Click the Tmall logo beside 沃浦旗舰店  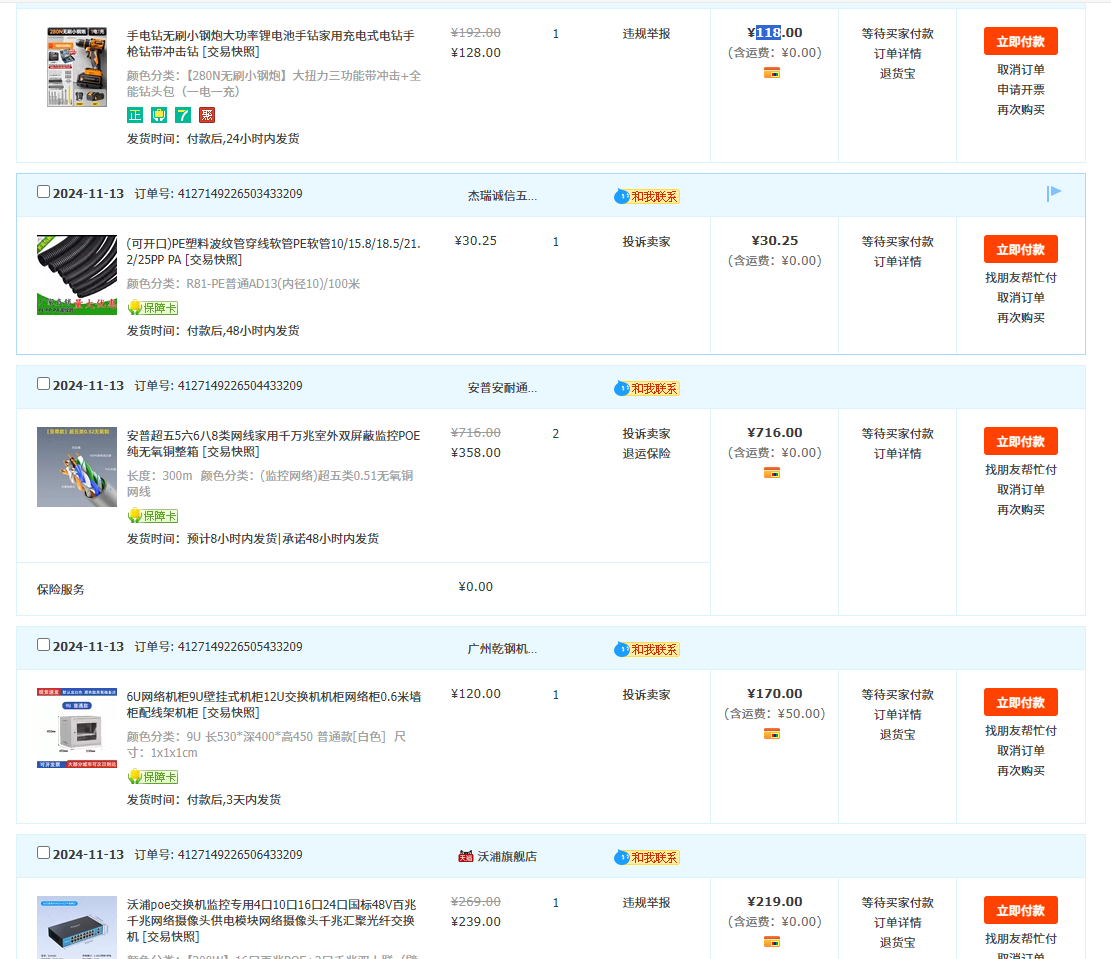coord(466,856)
